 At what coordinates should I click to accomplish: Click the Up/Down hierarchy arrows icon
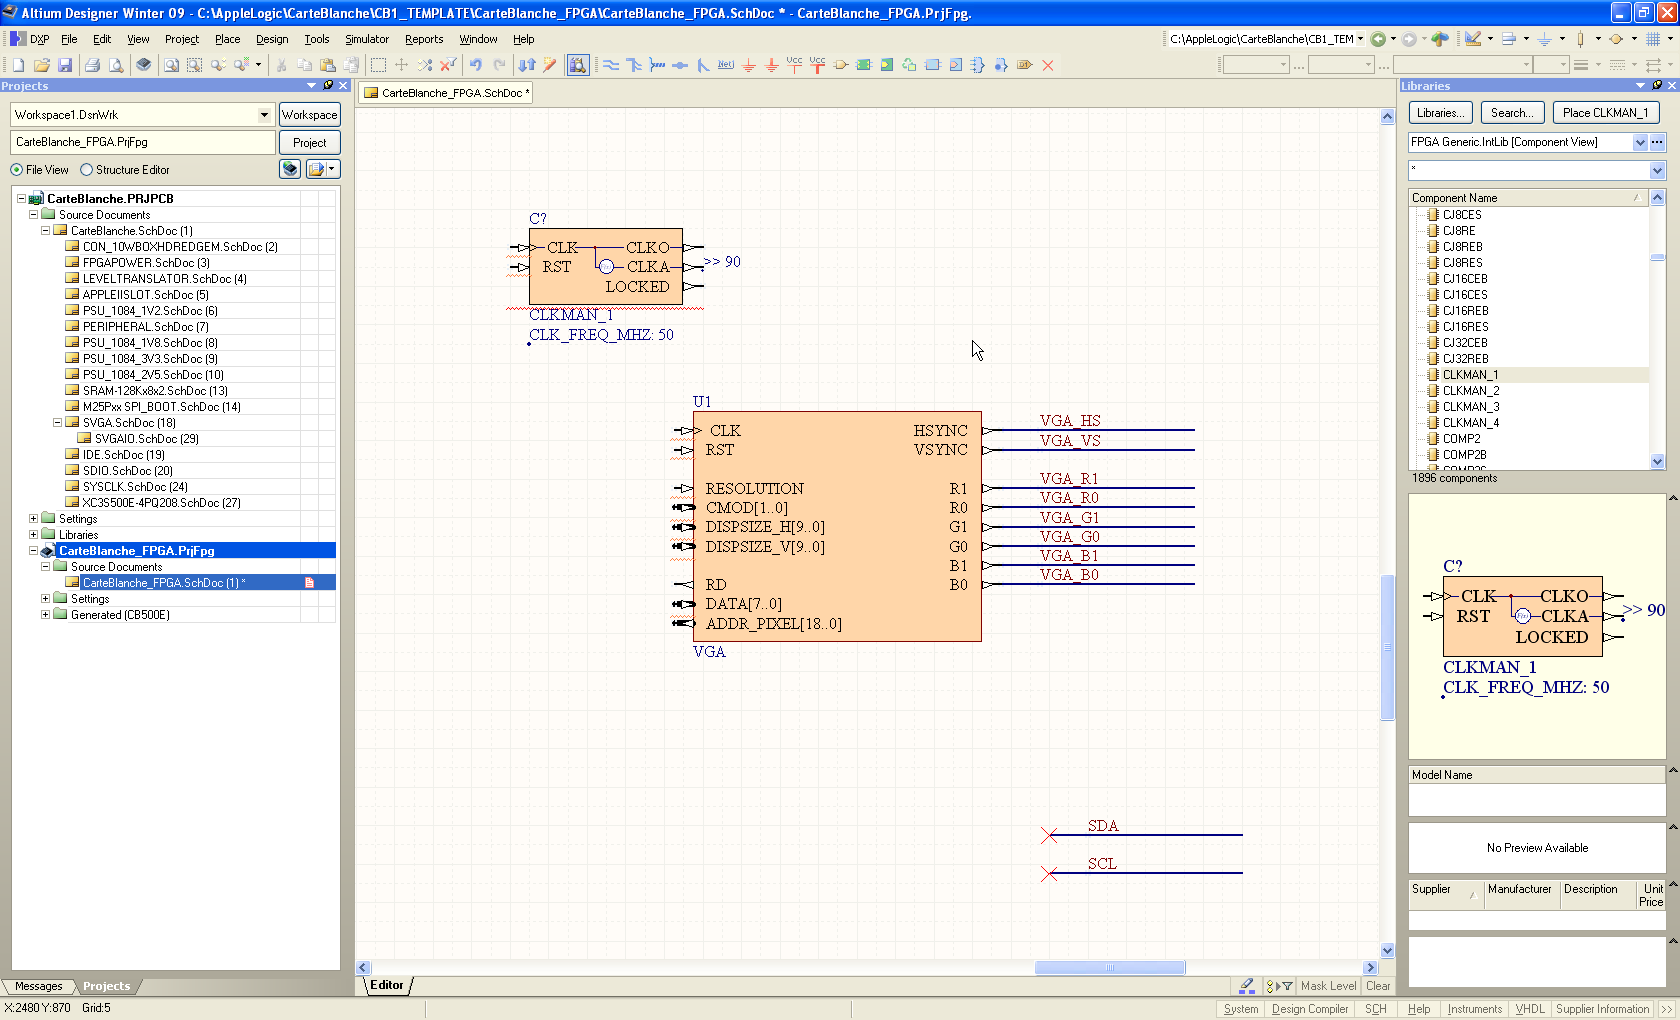pos(527,65)
